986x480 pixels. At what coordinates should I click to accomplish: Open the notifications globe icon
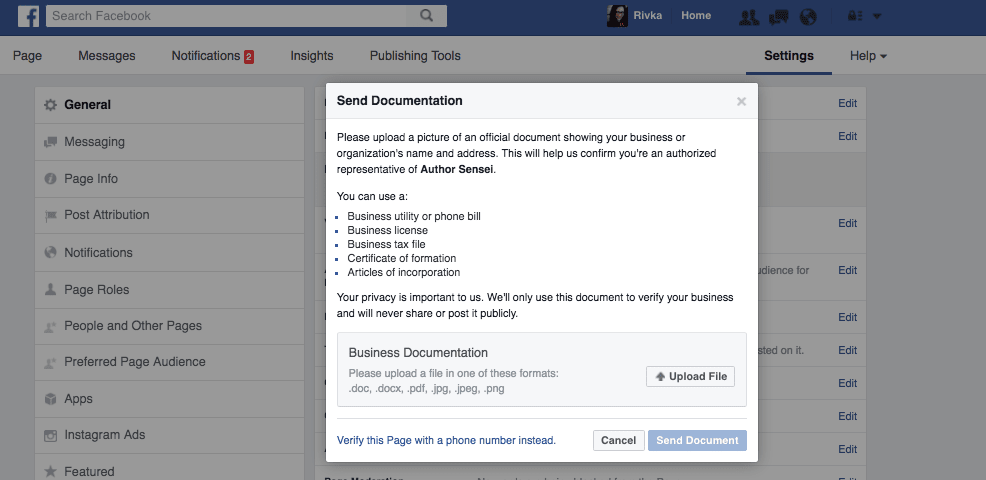[808, 16]
